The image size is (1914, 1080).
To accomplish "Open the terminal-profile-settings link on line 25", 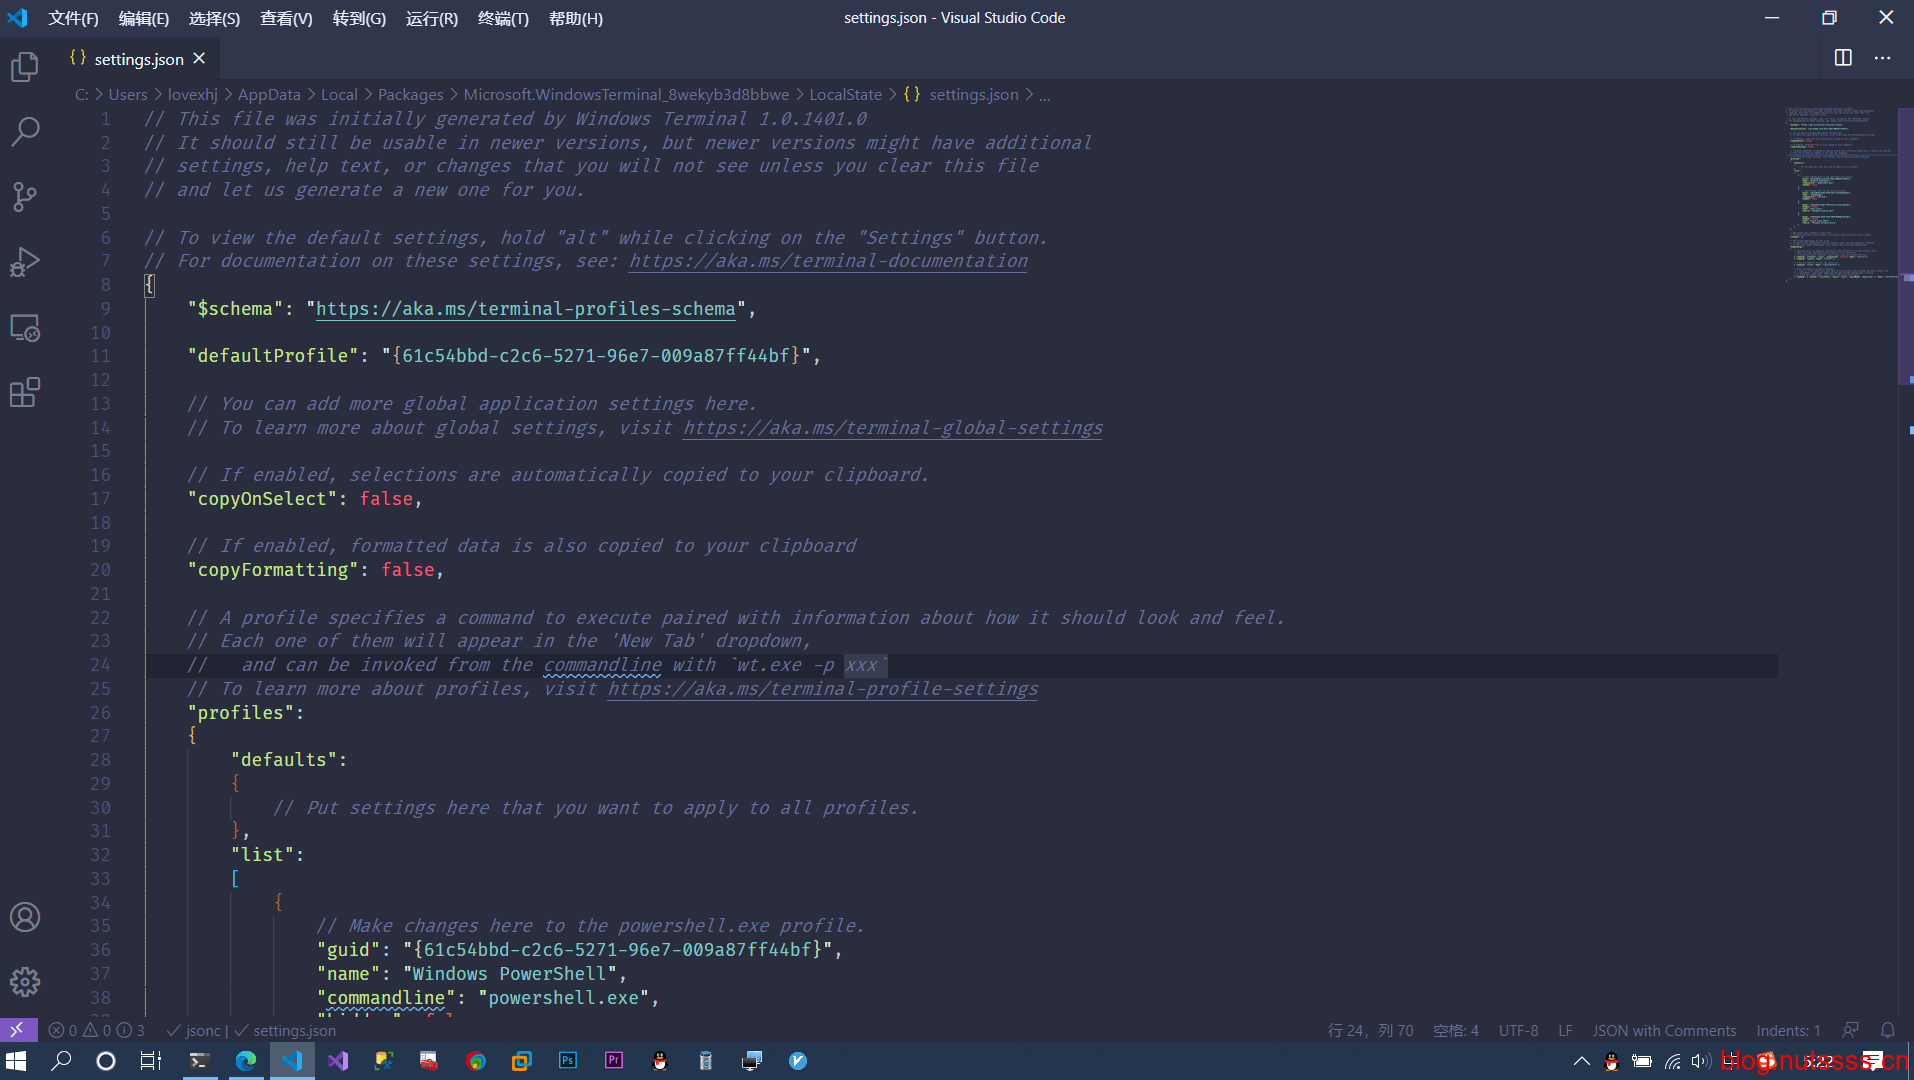I will (x=823, y=689).
